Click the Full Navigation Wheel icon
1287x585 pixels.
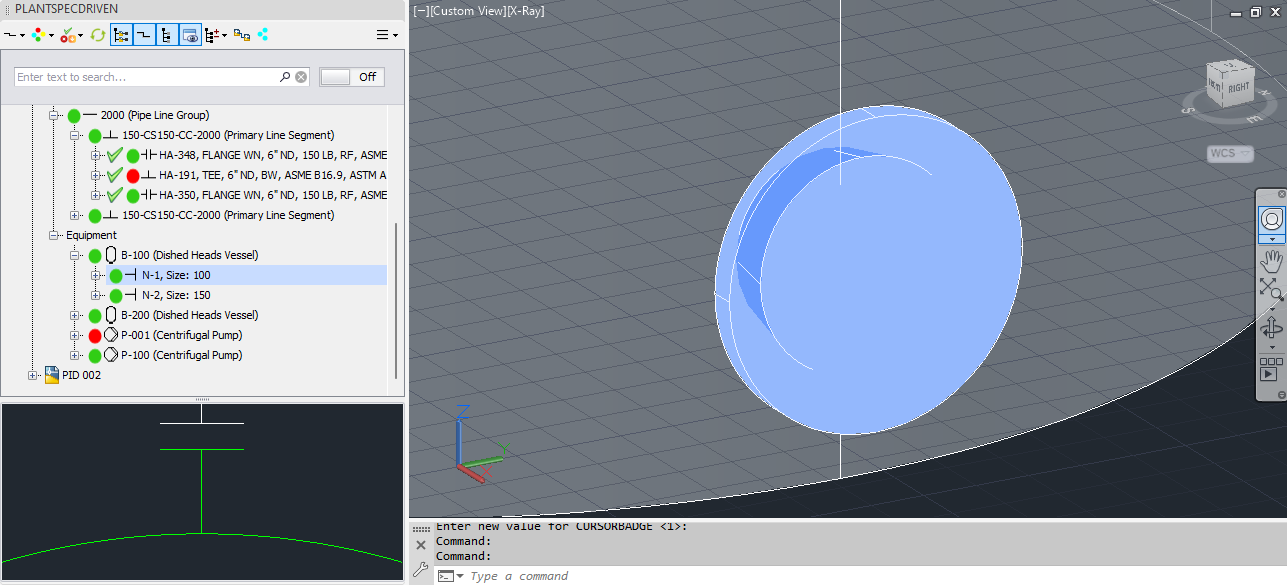(x=1272, y=219)
